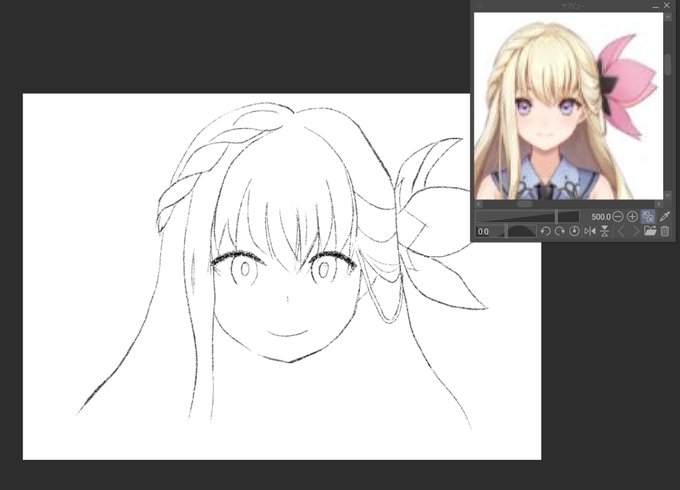Open the Sub View palette menu icon
Viewport: 680px width, 490px height.
click(x=479, y=5)
